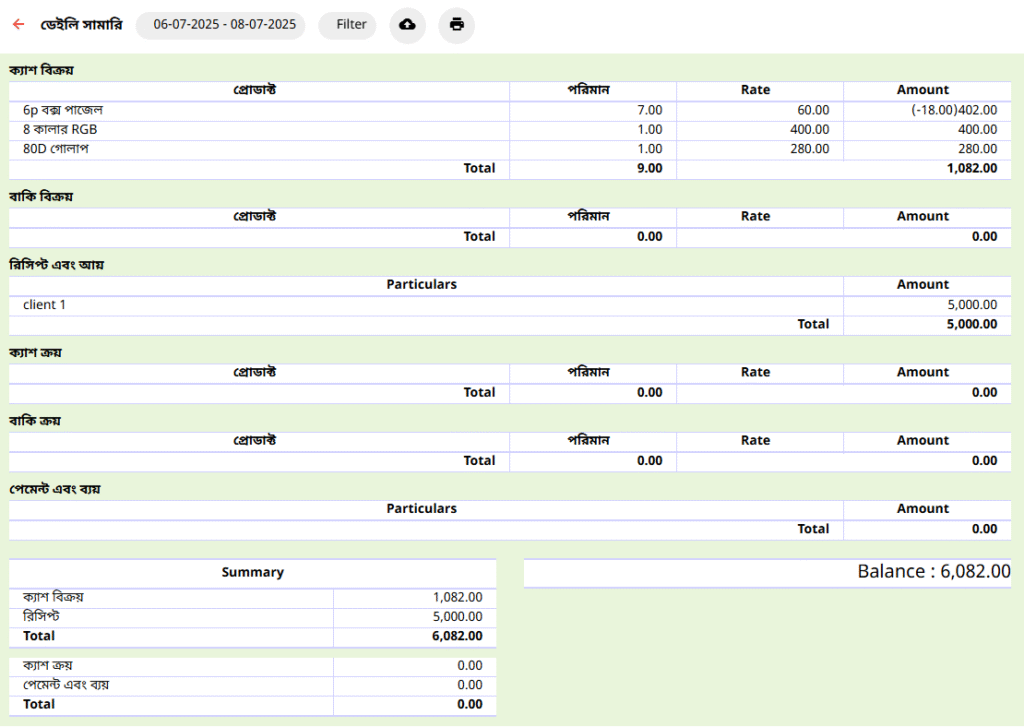Click rate 60.00 cell
This screenshot has width=1024, height=727.
click(760, 110)
